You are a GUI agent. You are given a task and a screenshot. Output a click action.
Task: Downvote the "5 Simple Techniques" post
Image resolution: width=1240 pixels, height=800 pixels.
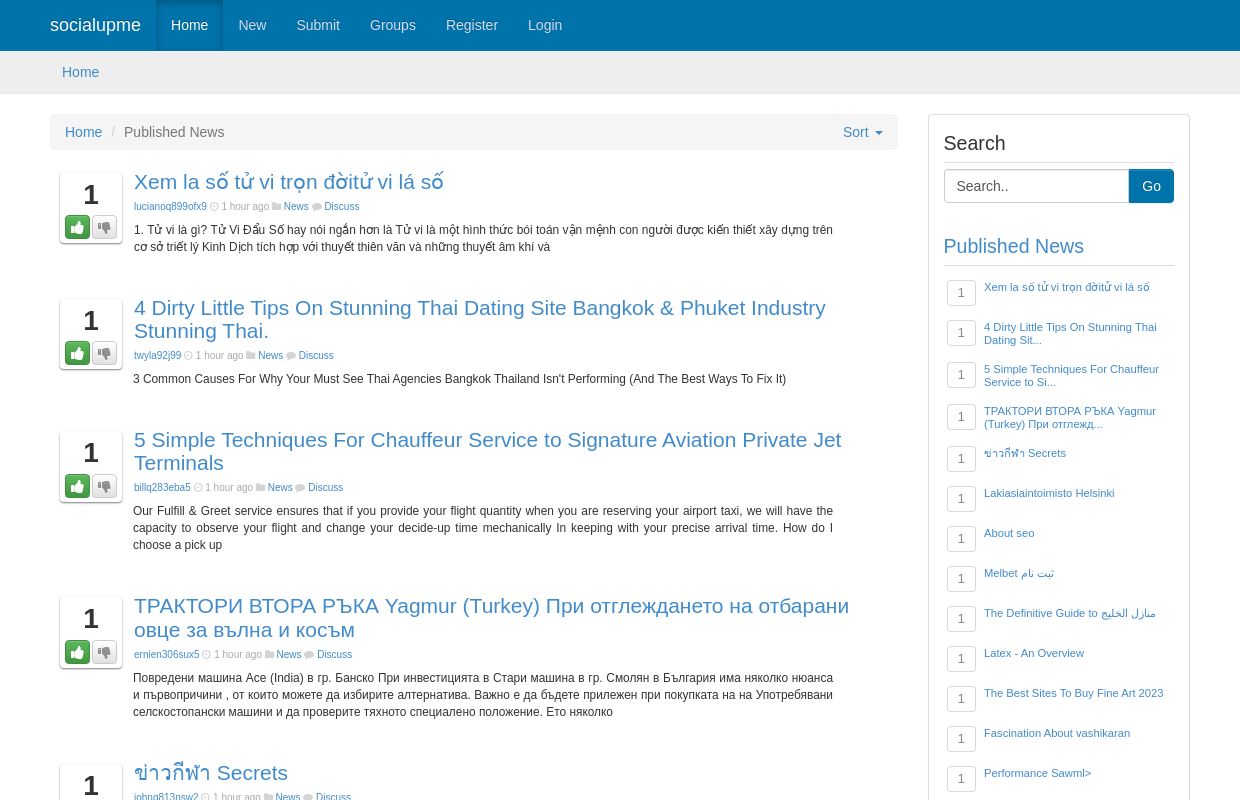coord(104,486)
